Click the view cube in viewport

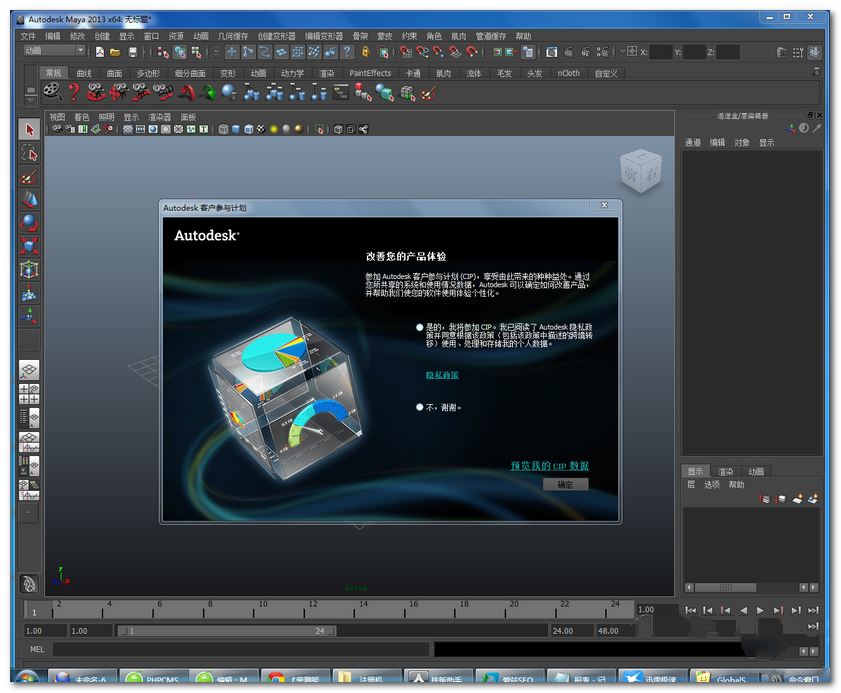[640, 172]
